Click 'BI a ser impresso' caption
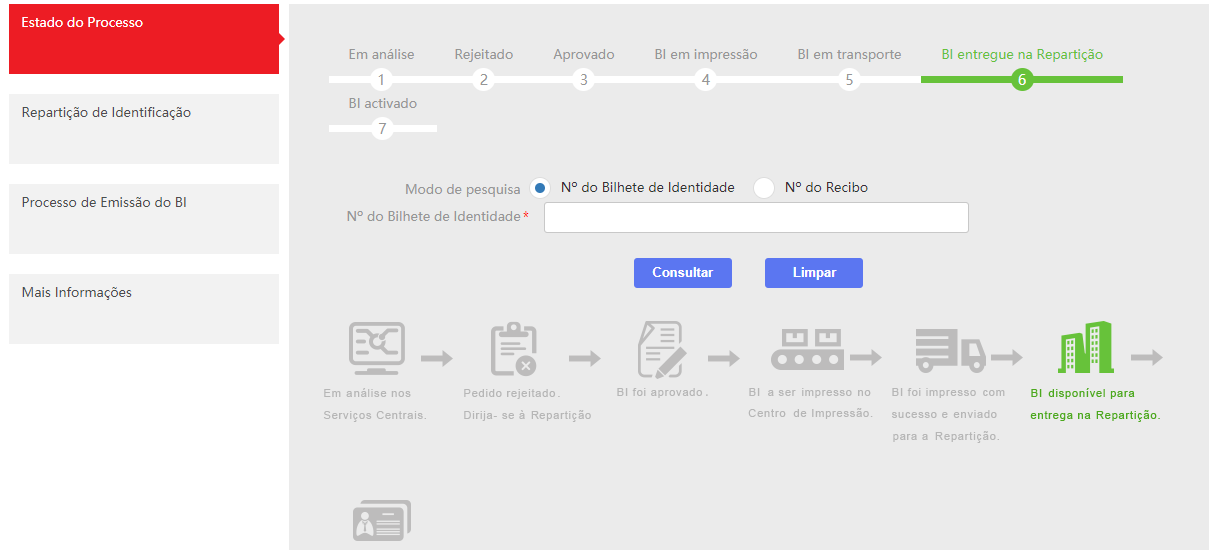The image size is (1218, 550). [x=810, y=403]
